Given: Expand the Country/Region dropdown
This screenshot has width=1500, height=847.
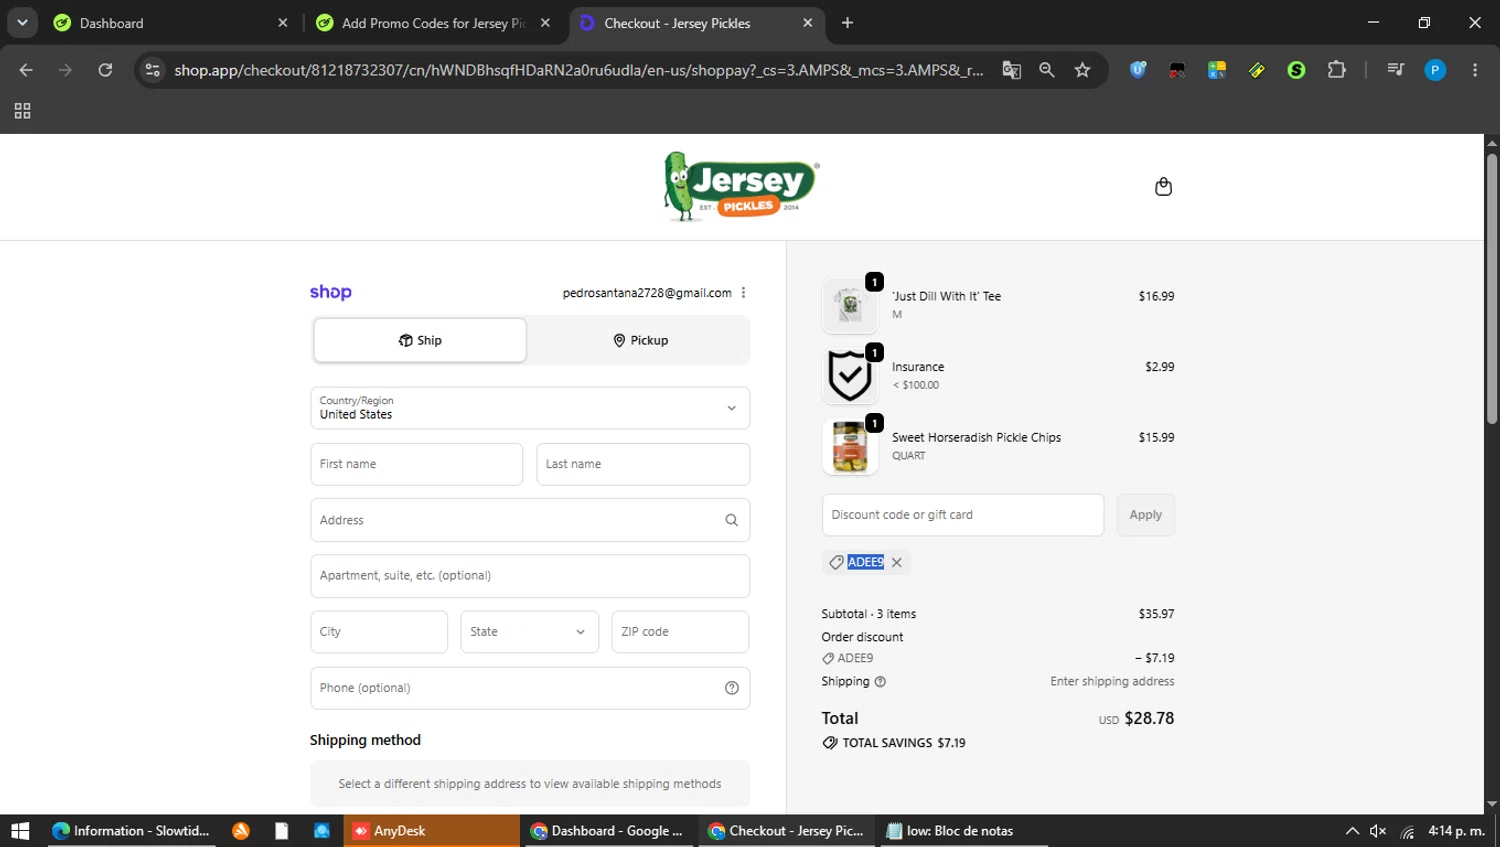Looking at the screenshot, I should [530, 408].
